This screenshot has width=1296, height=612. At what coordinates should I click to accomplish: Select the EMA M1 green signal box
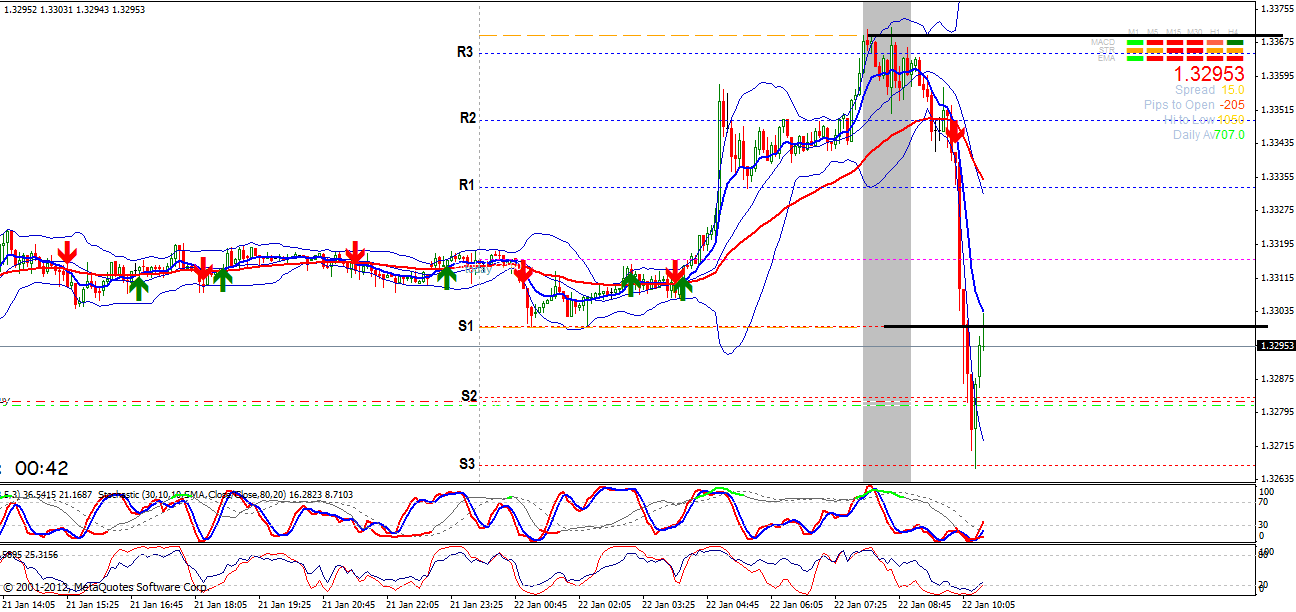(1135, 58)
